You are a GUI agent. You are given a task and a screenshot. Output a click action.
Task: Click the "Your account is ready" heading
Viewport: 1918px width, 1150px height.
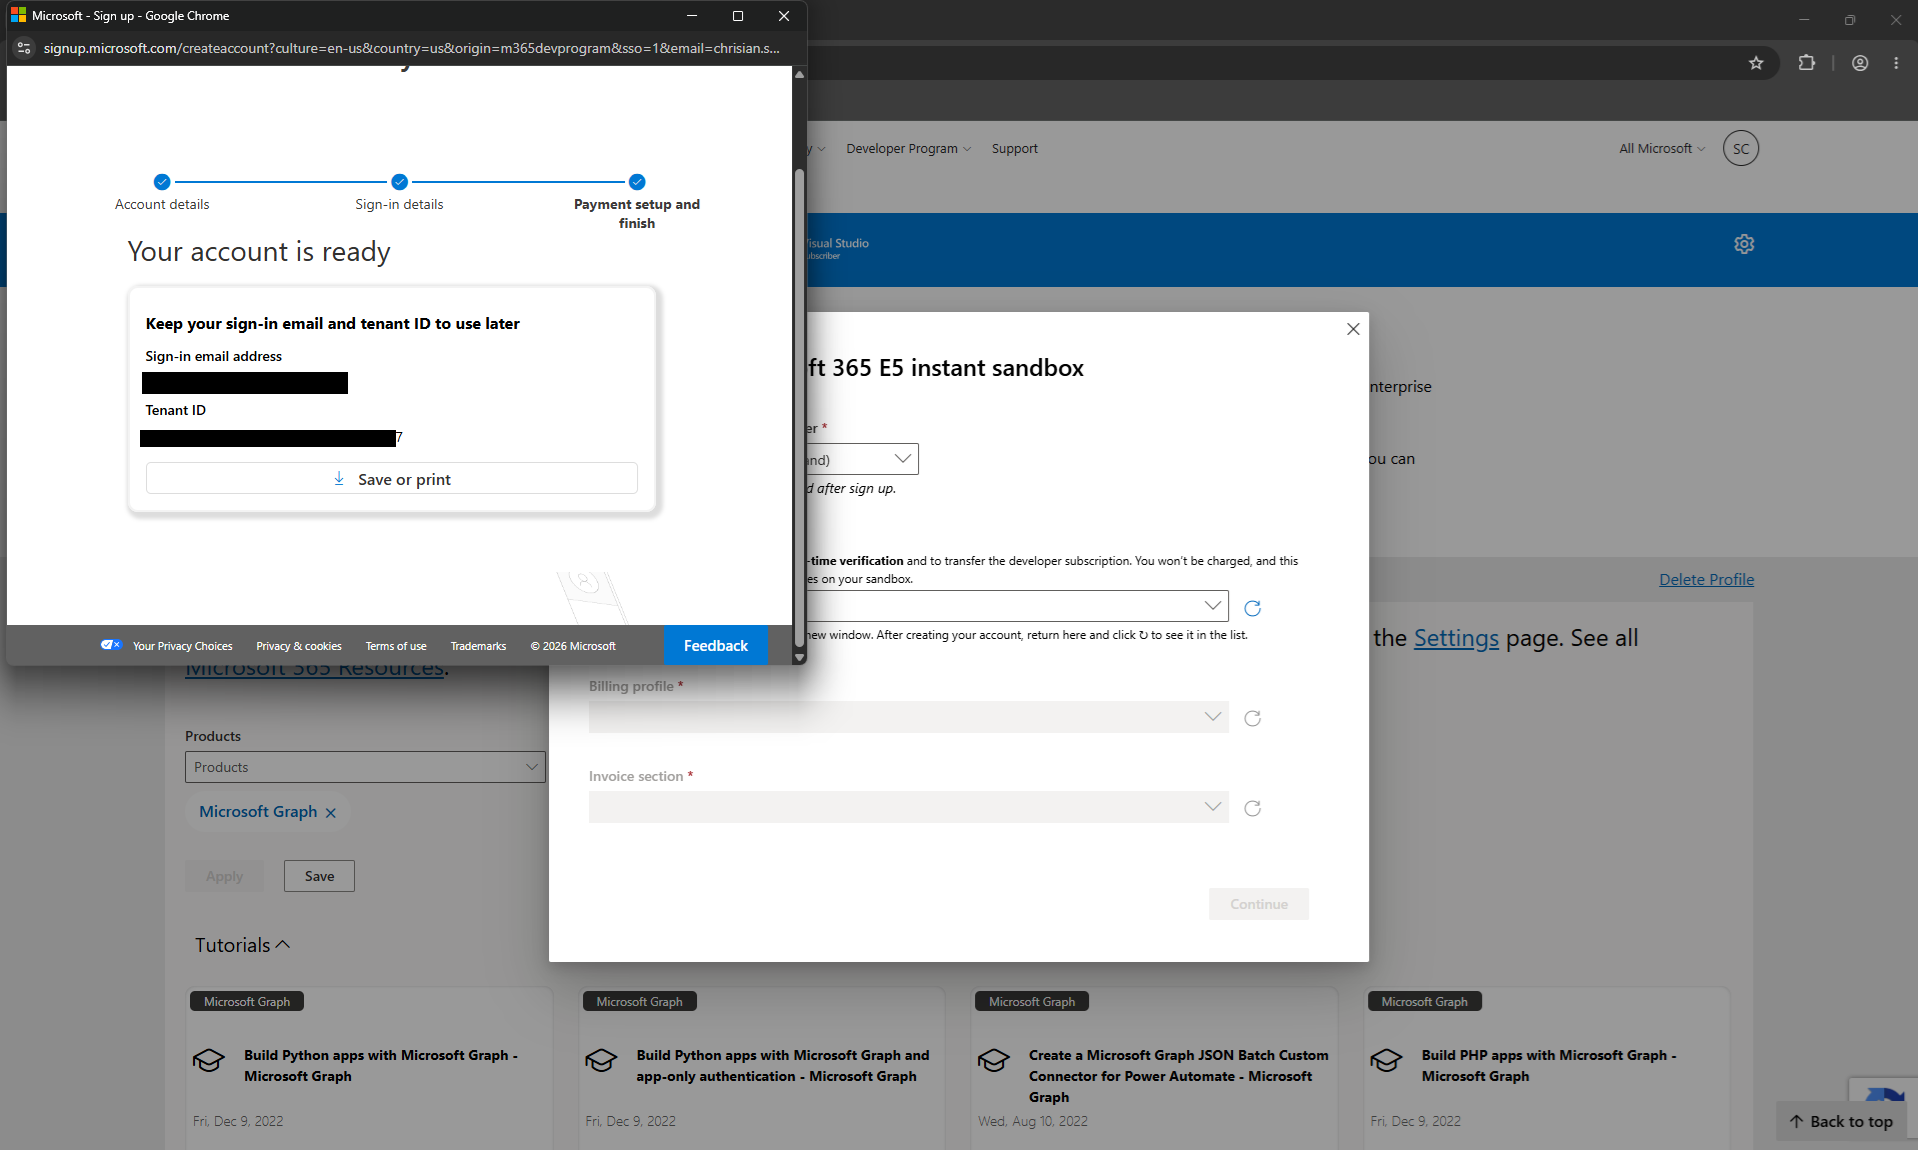259,252
